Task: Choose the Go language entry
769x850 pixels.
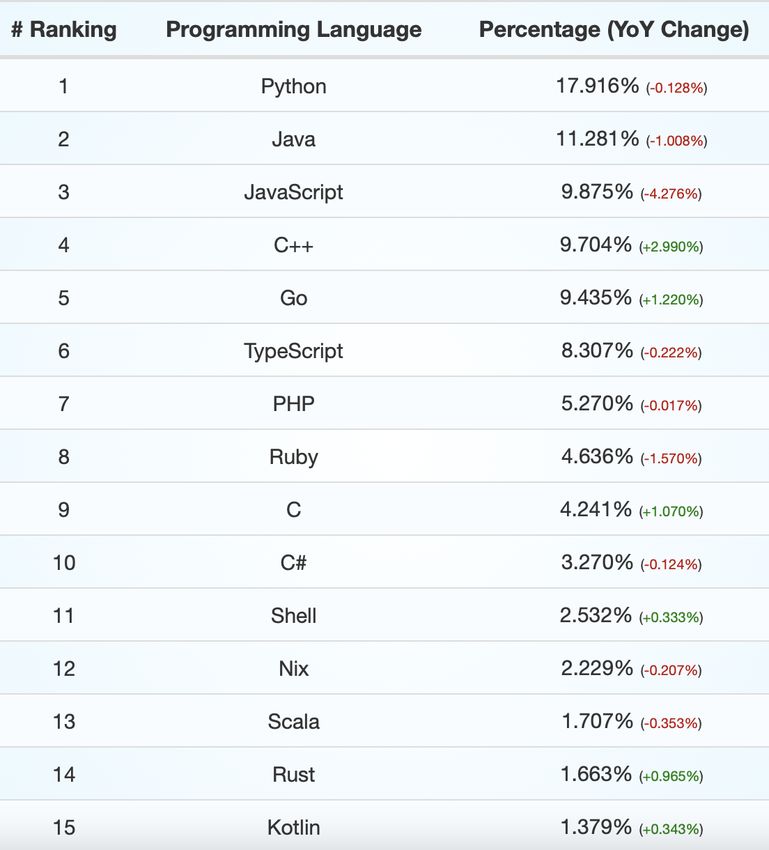Action: [294, 298]
